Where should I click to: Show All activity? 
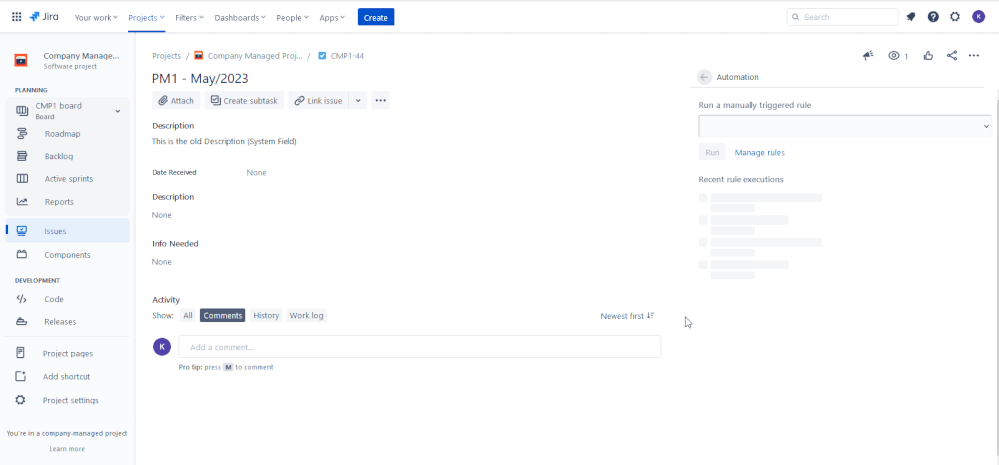pyautogui.click(x=187, y=315)
